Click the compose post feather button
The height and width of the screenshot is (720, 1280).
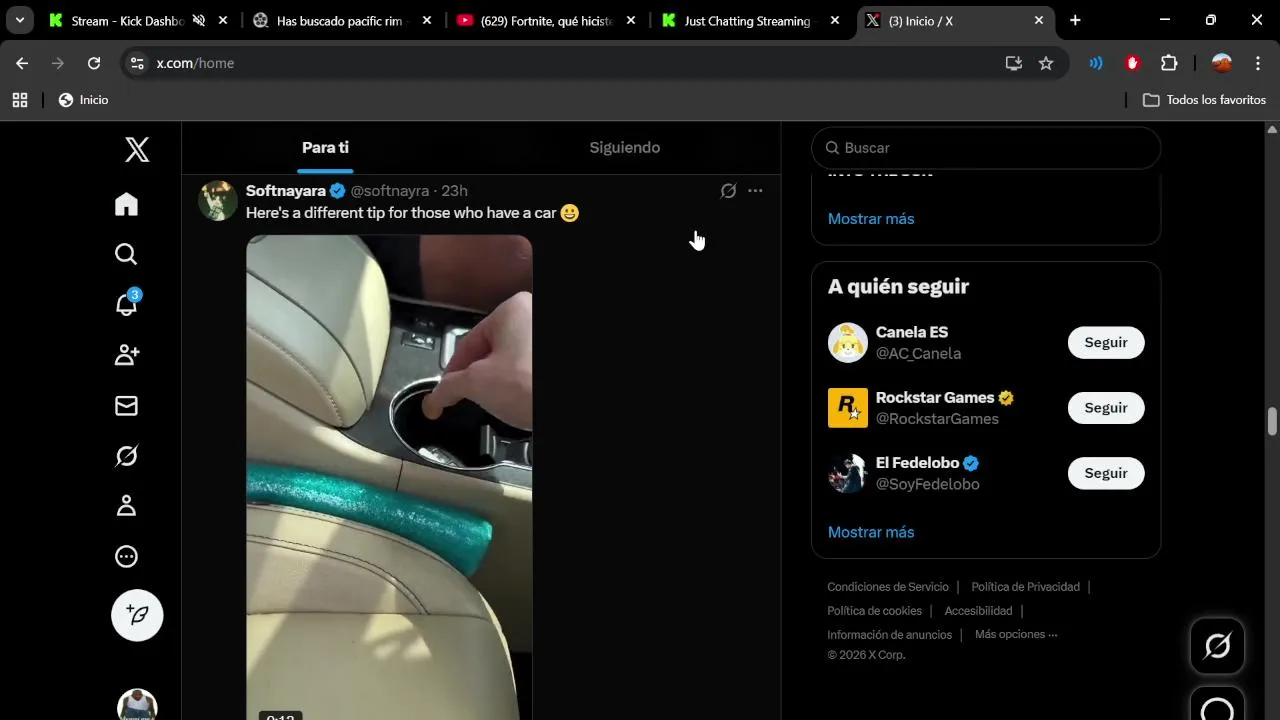pos(137,615)
